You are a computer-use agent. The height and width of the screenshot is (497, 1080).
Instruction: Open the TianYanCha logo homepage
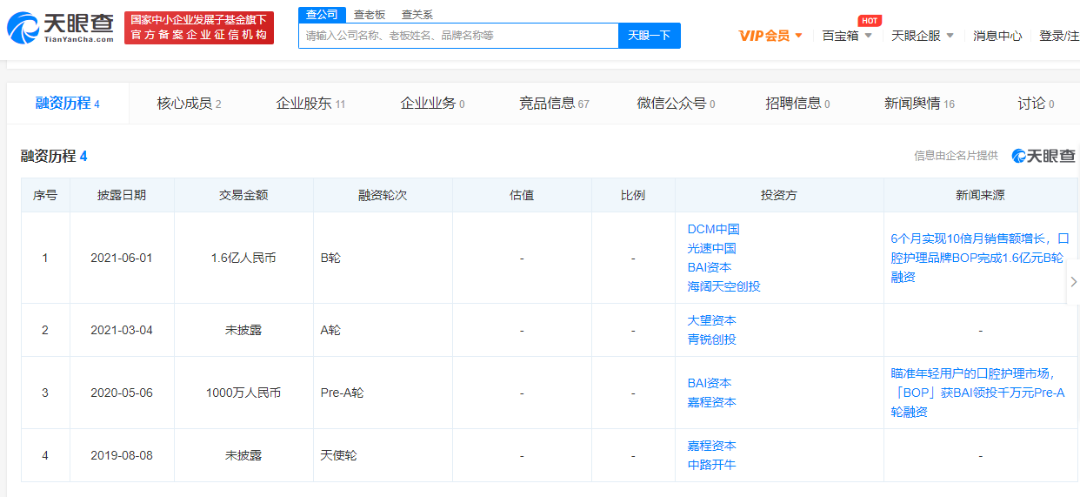[61, 28]
